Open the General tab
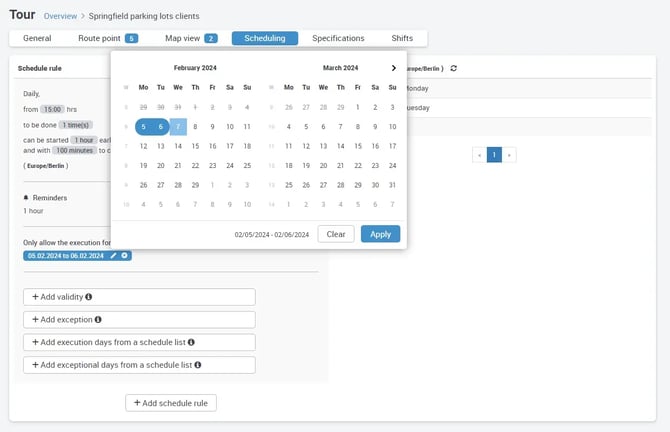This screenshot has height=432, width=670. 37,38
